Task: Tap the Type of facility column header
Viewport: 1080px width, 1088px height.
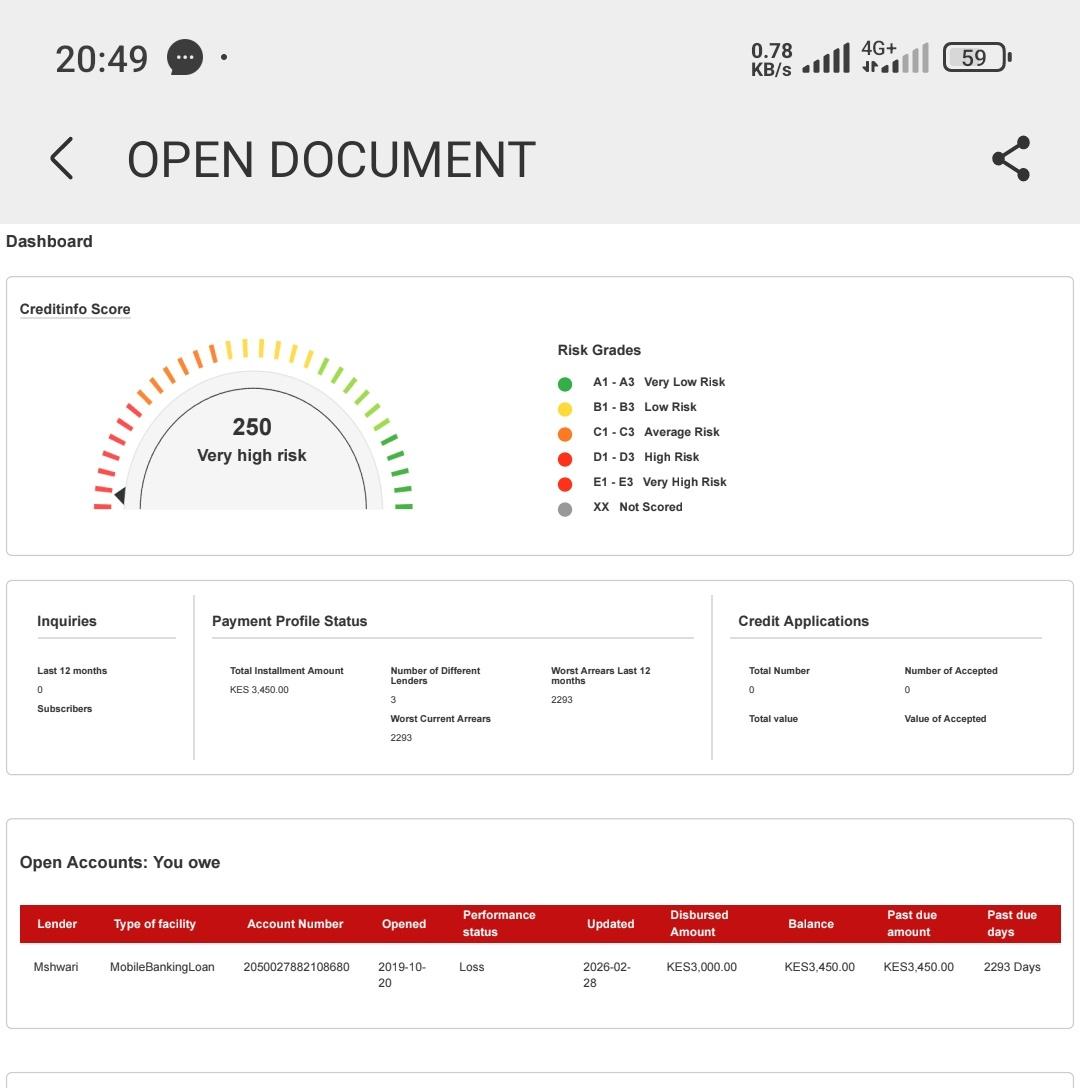Action: (155, 924)
